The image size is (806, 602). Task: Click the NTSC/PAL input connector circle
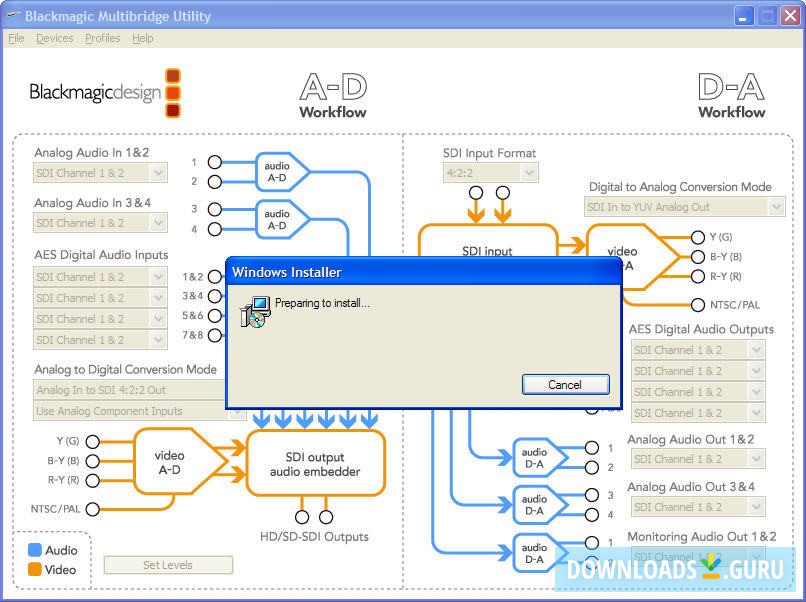point(92,509)
